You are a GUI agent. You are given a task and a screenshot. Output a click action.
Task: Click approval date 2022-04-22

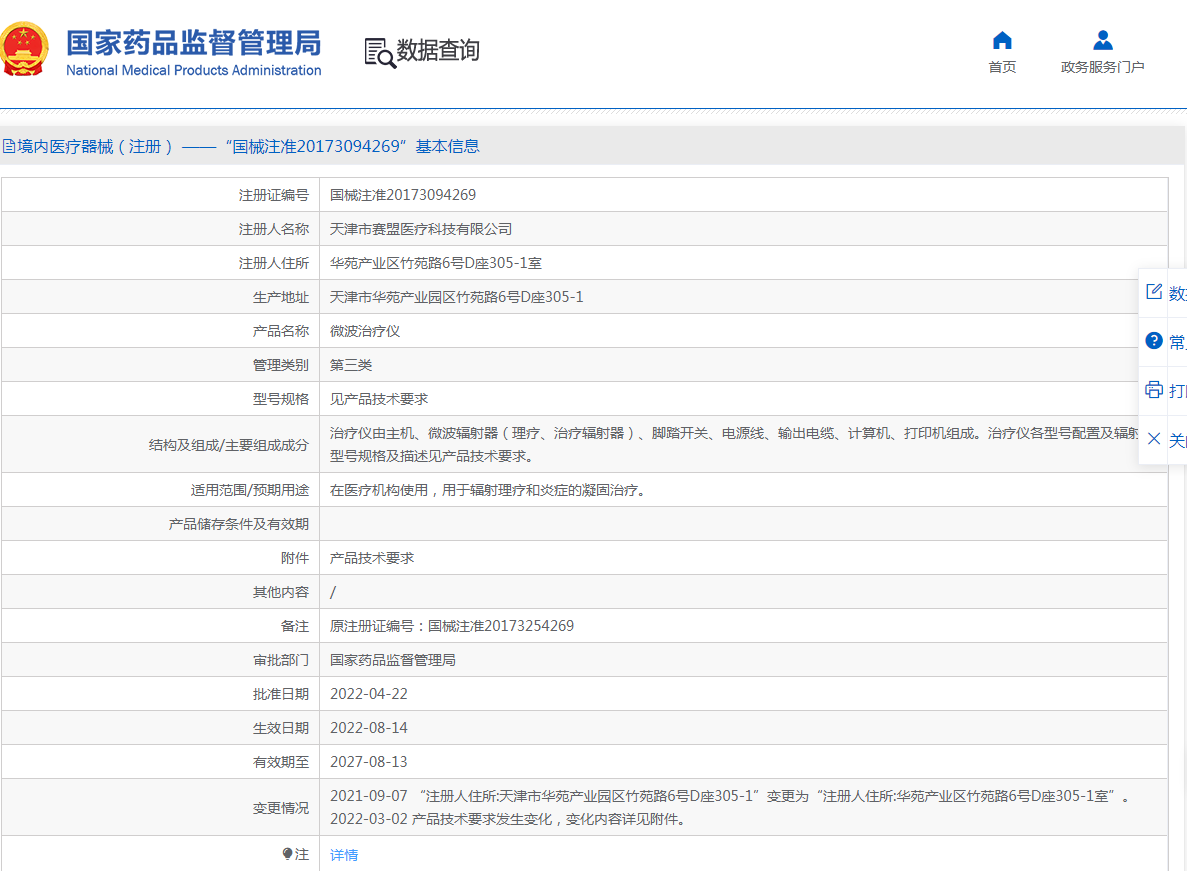[369, 694]
